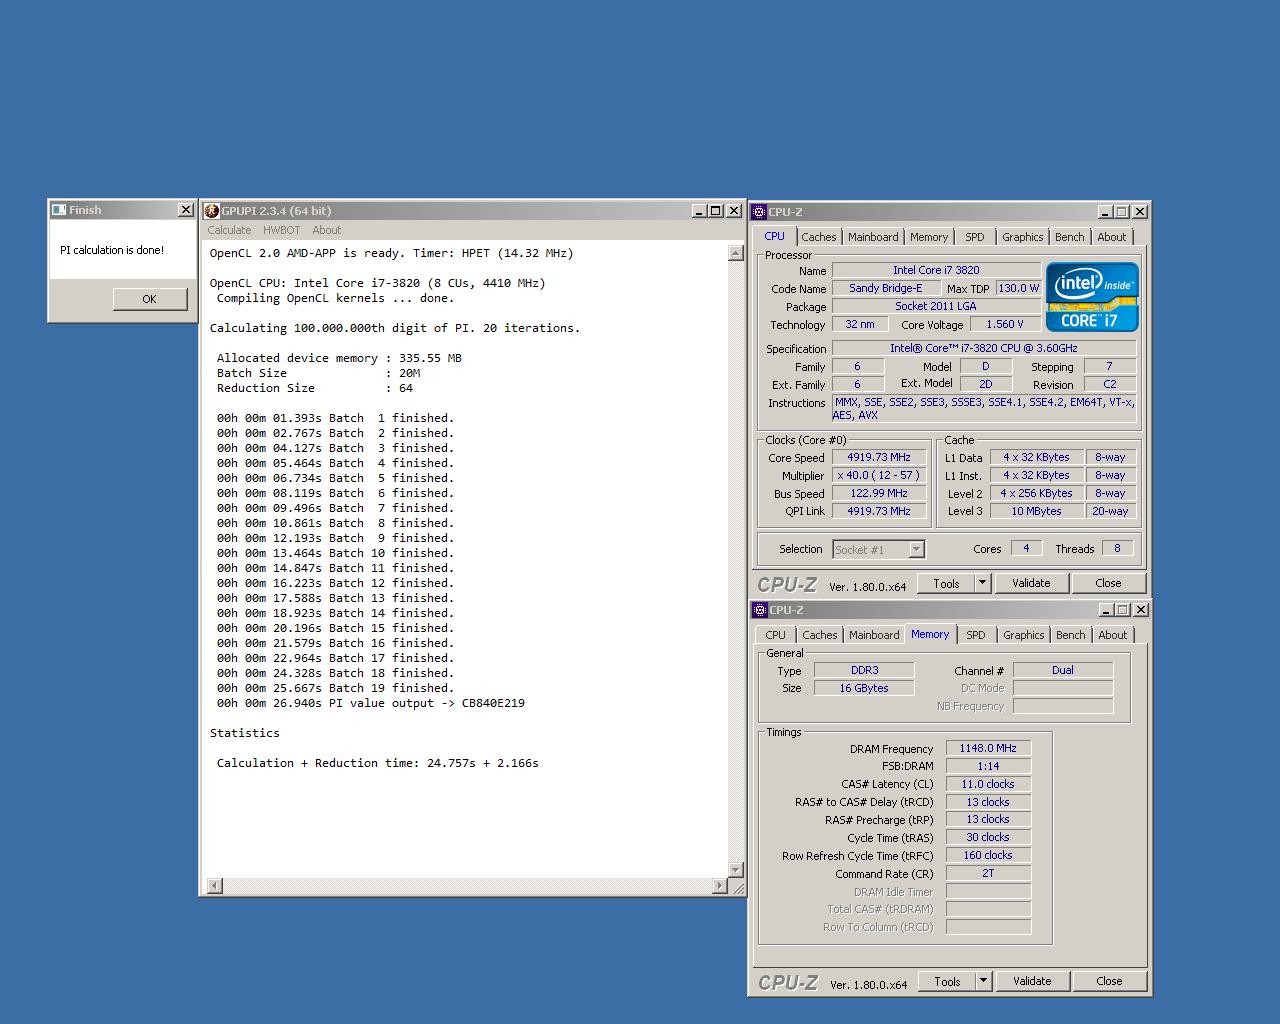Image resolution: width=1280 pixels, height=1024 pixels.
Task: Switch to Mainboard tab in lower CPU-Z
Action: coord(874,635)
